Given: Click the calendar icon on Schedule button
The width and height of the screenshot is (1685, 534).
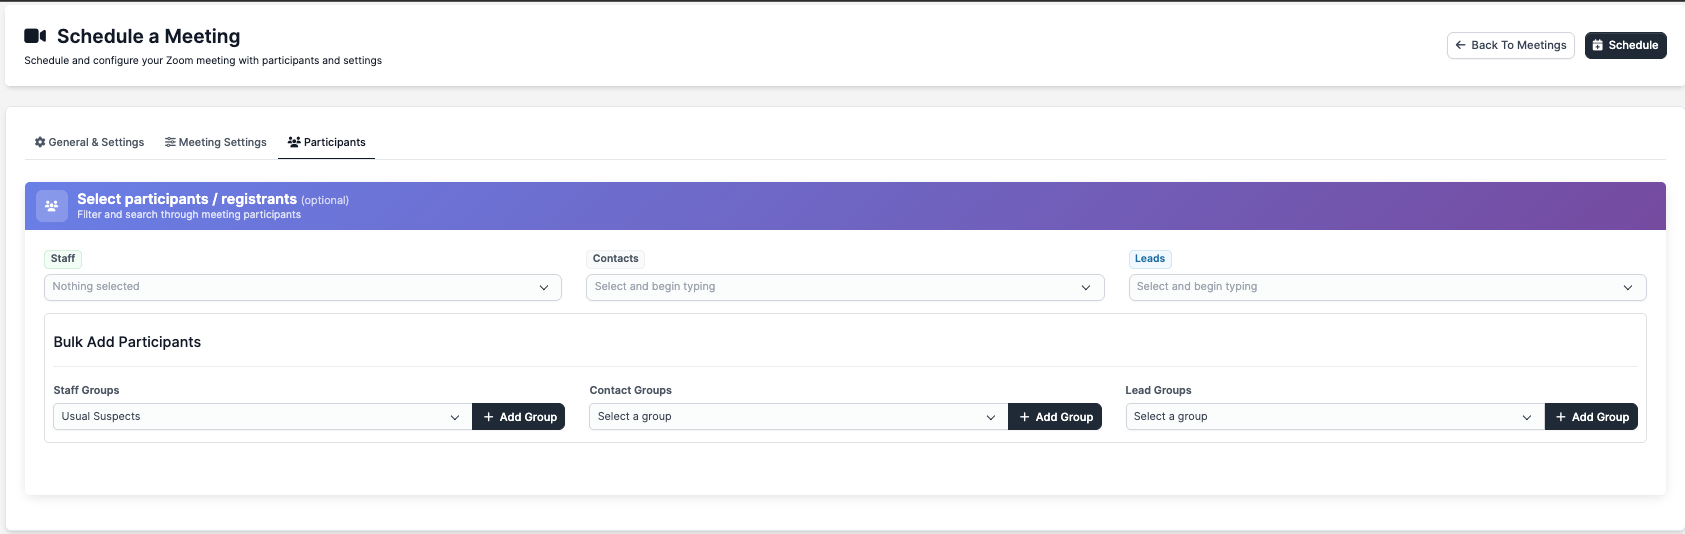Looking at the screenshot, I should point(1598,45).
